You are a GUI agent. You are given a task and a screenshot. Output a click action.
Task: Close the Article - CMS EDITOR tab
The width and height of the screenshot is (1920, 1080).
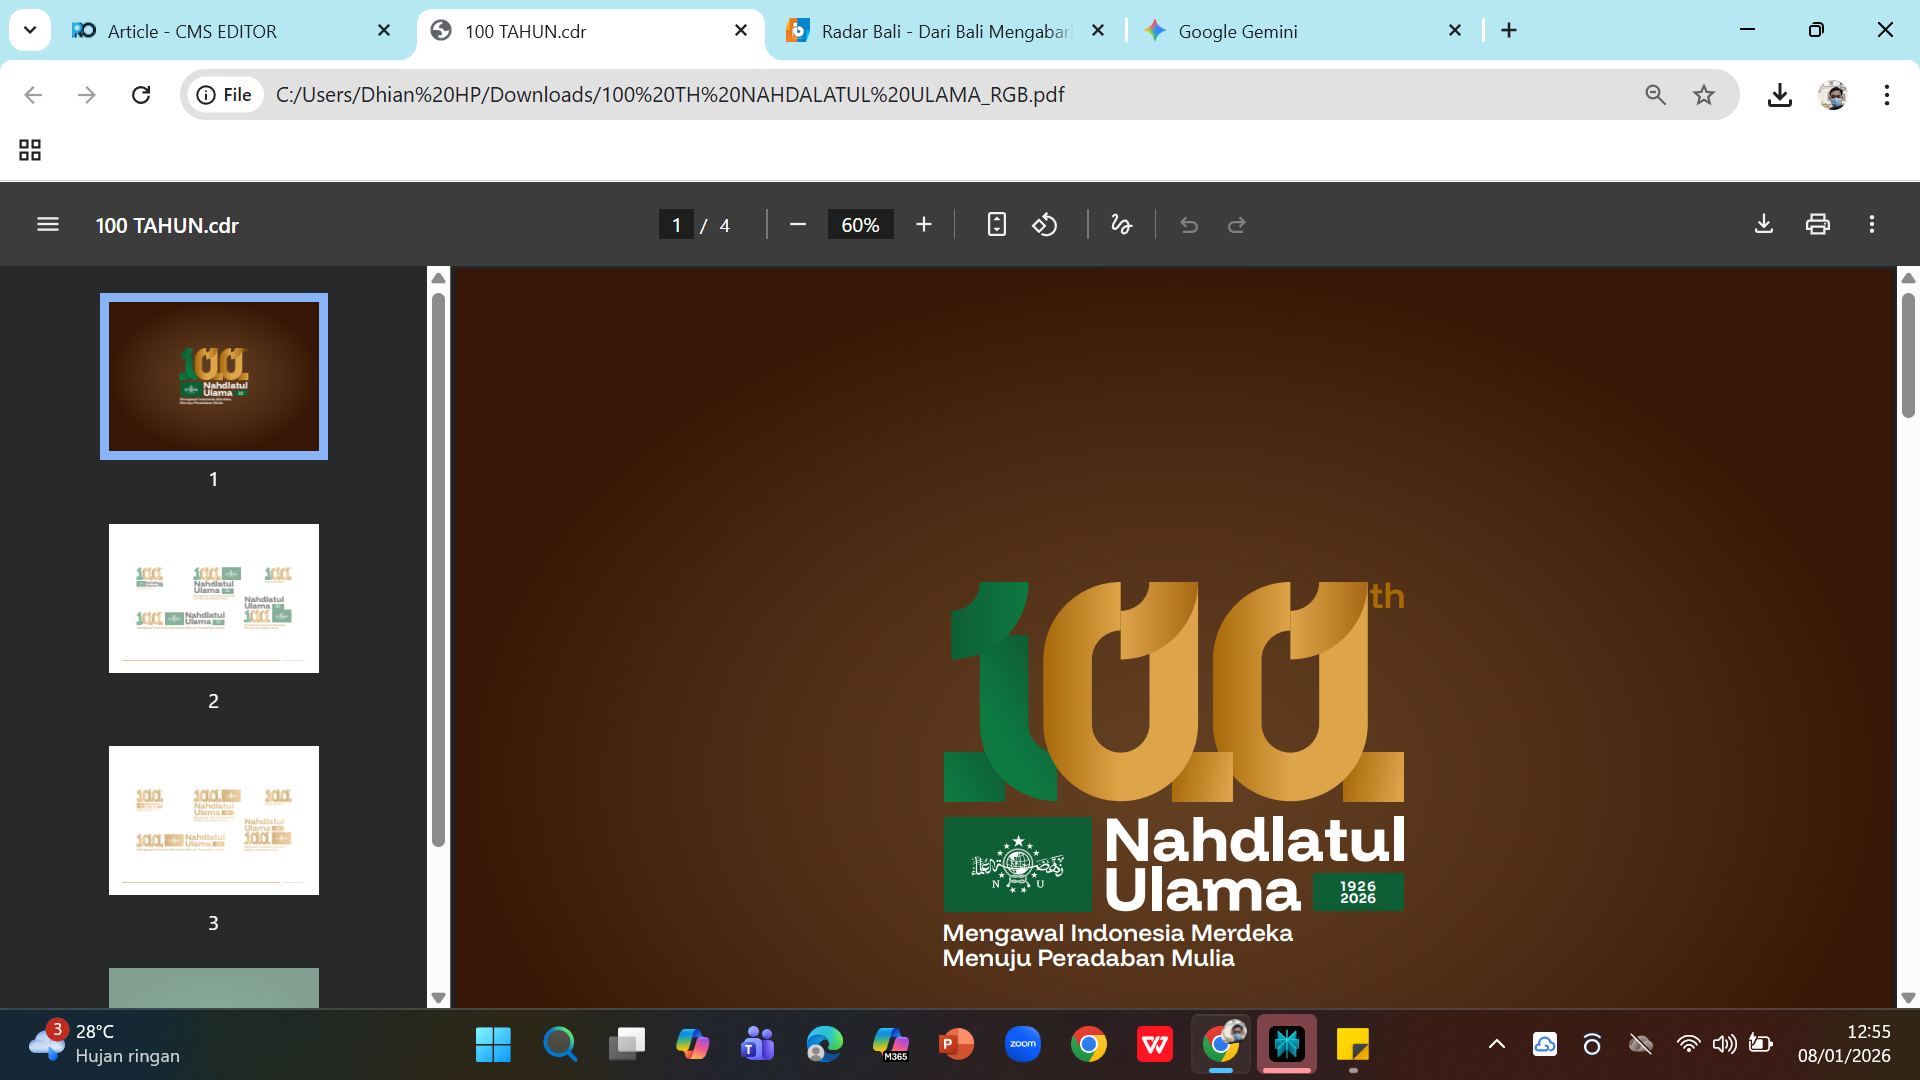(x=384, y=31)
